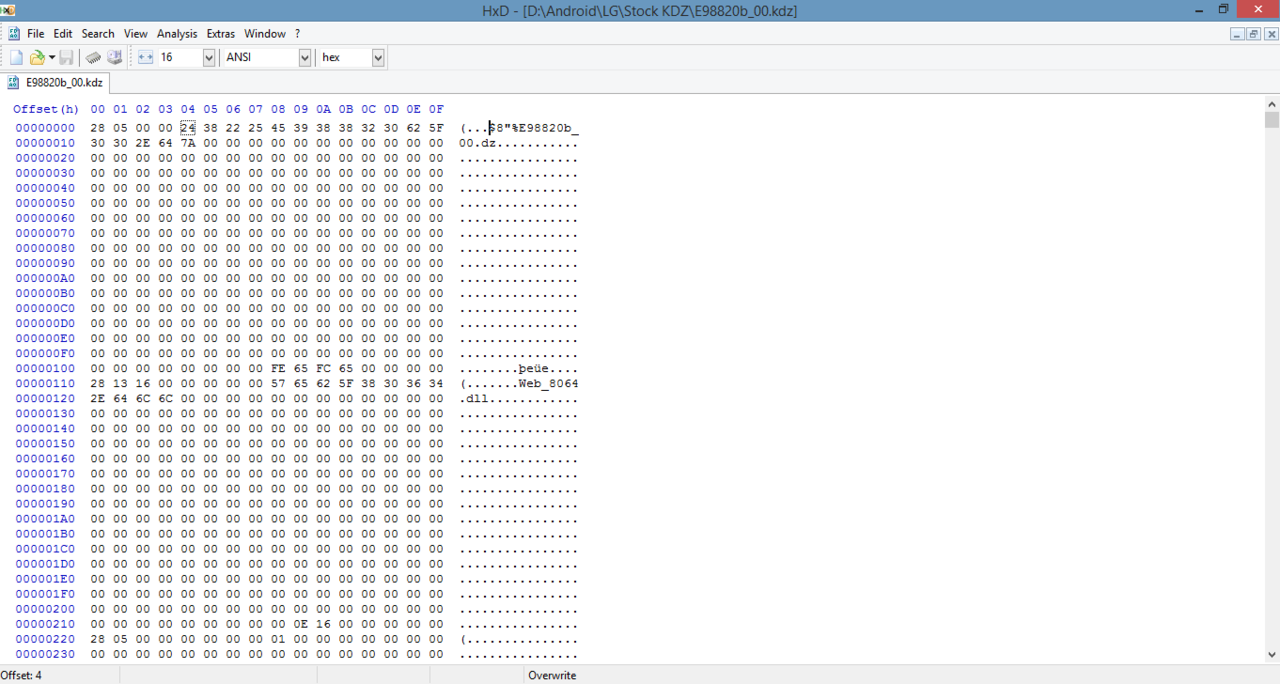Image resolution: width=1280 pixels, height=684 pixels.
Task: Open the View menu
Action: [x=135, y=34]
